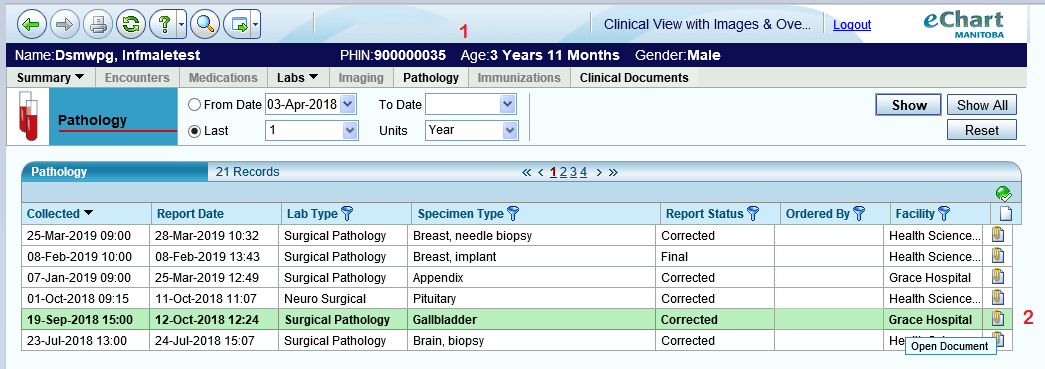
Task: Open document for Appendix row
Action: tap(997, 276)
